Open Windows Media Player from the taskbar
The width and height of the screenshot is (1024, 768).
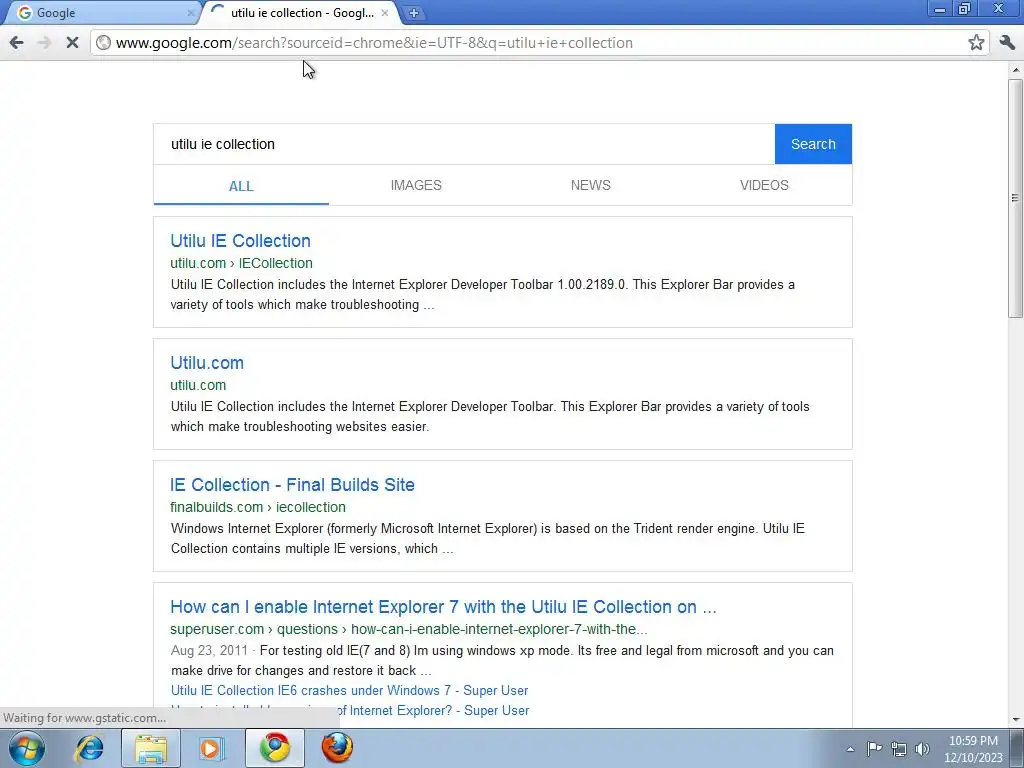(x=212, y=748)
